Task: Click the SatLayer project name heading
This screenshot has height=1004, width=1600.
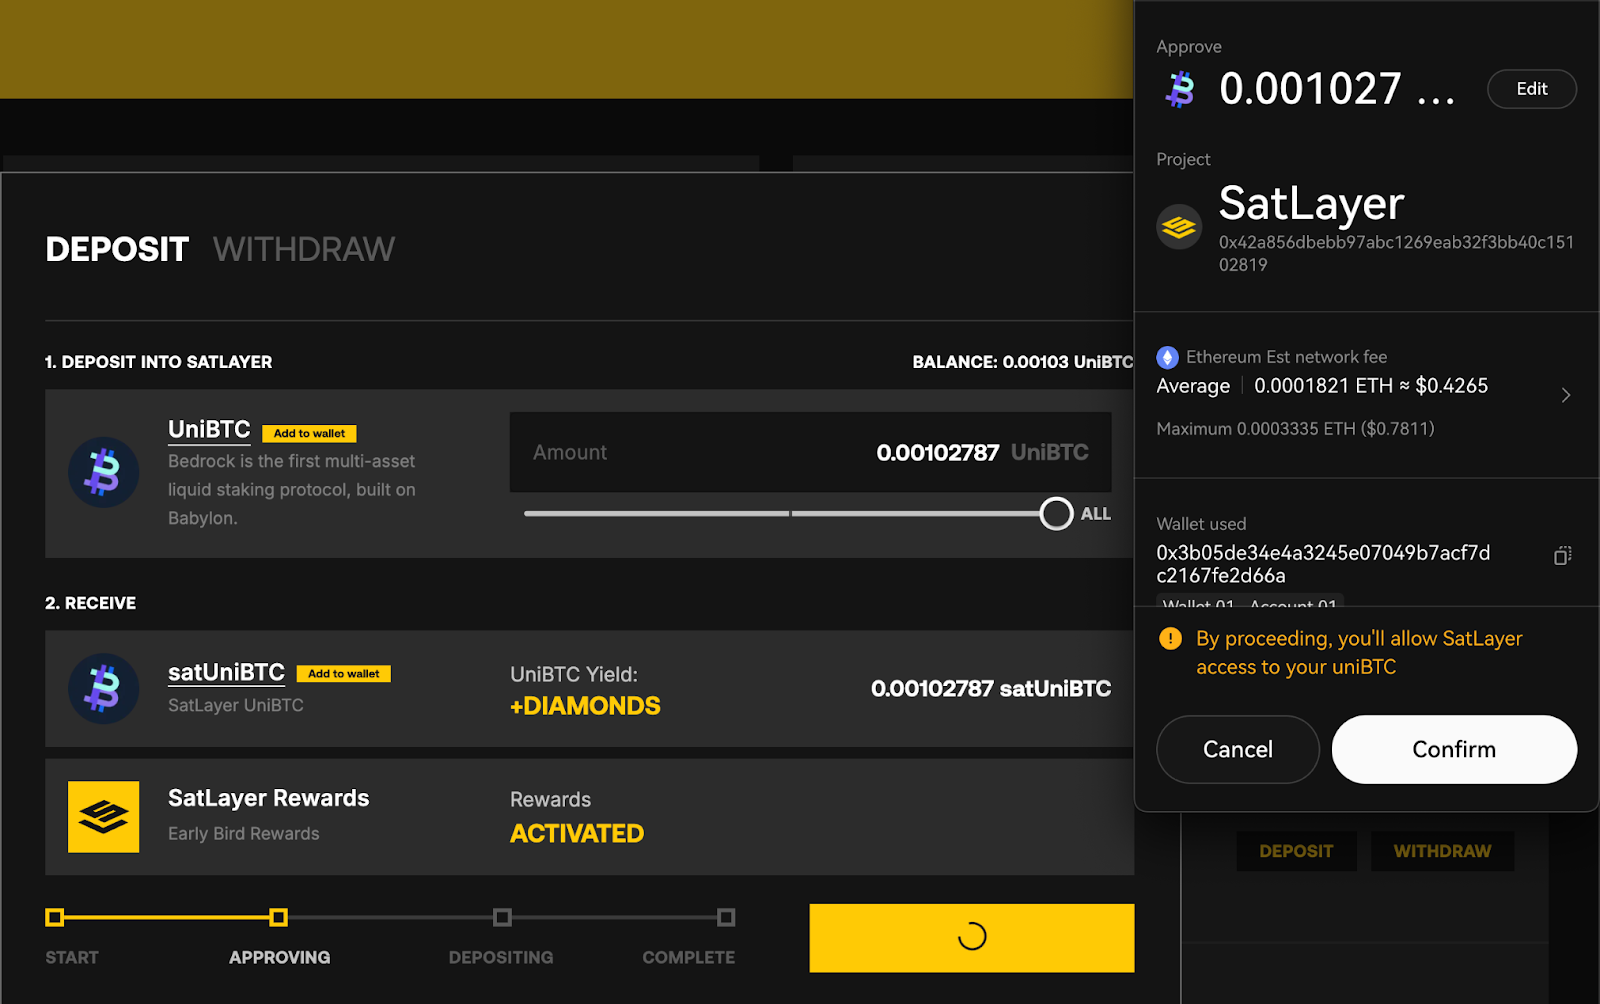Action: tap(1311, 204)
